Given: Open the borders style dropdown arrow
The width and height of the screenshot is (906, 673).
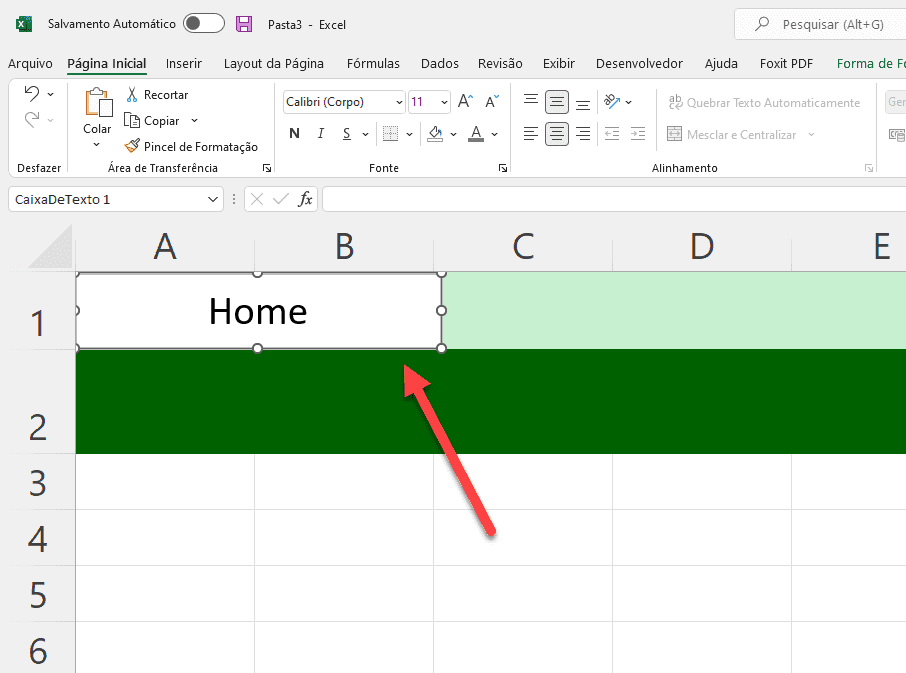Looking at the screenshot, I should point(409,133).
